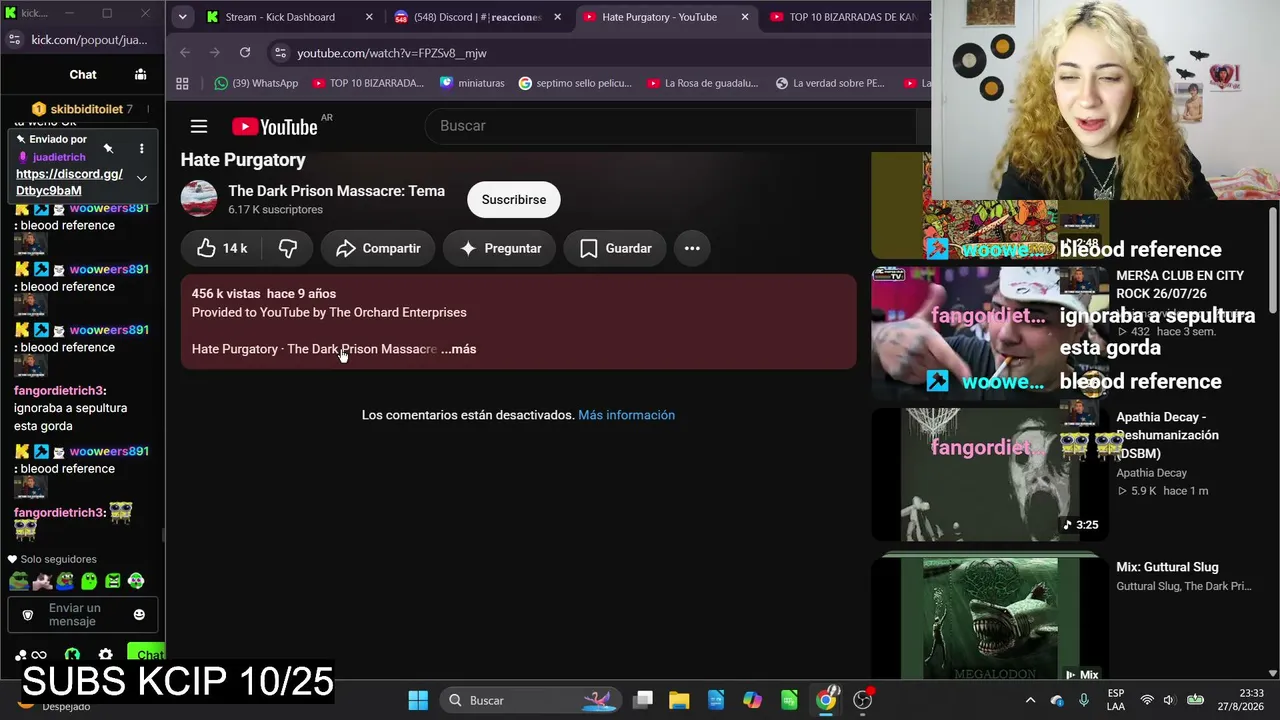This screenshot has width=1280, height=720.
Task: Open the La verdad sobre PE bookmark
Action: click(x=830, y=83)
